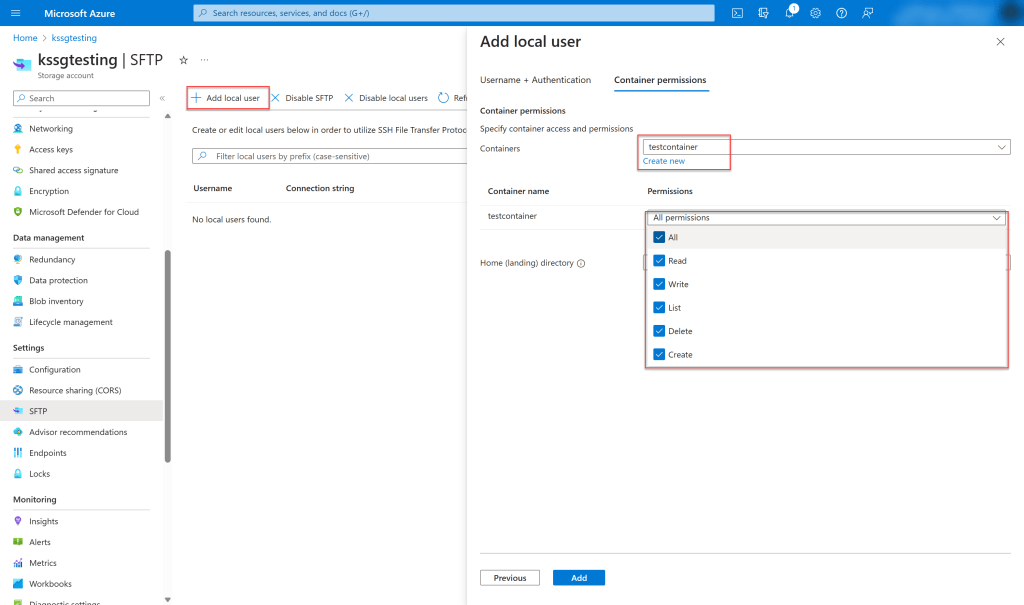The width and height of the screenshot is (1024, 605).
Task: Switch to Username + Authentication tab
Action: pyautogui.click(x=535, y=80)
